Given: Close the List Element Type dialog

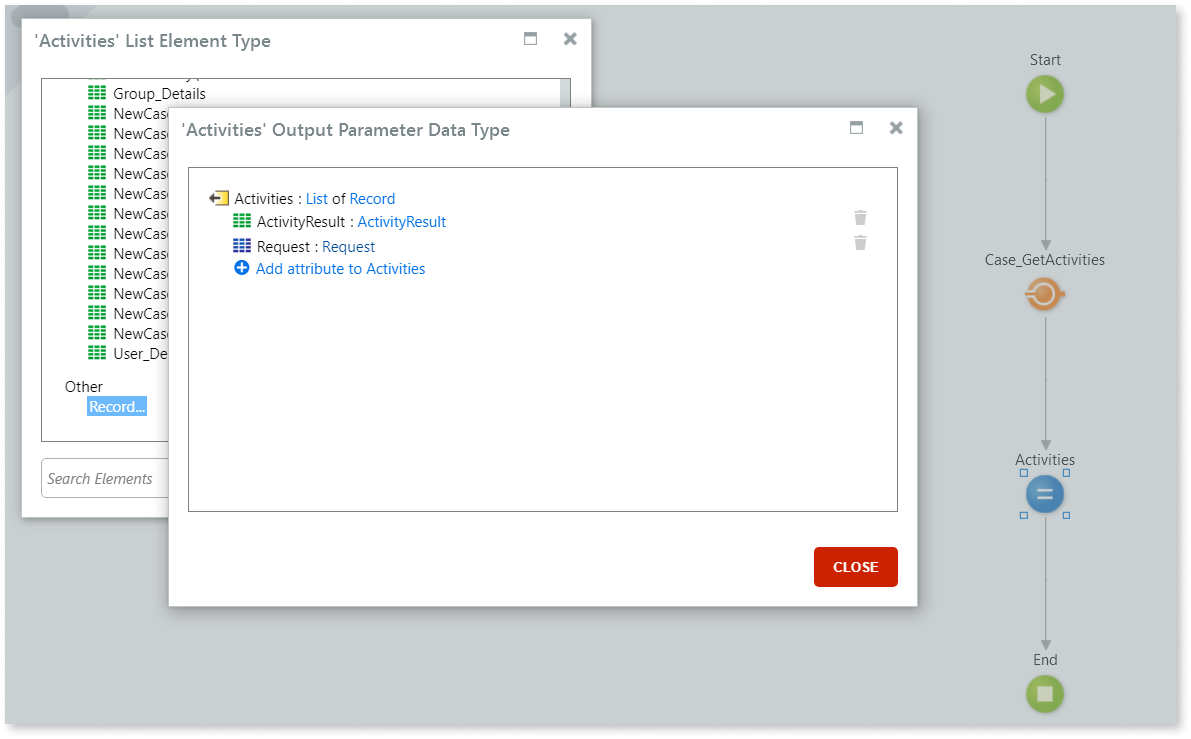Looking at the screenshot, I should [570, 39].
